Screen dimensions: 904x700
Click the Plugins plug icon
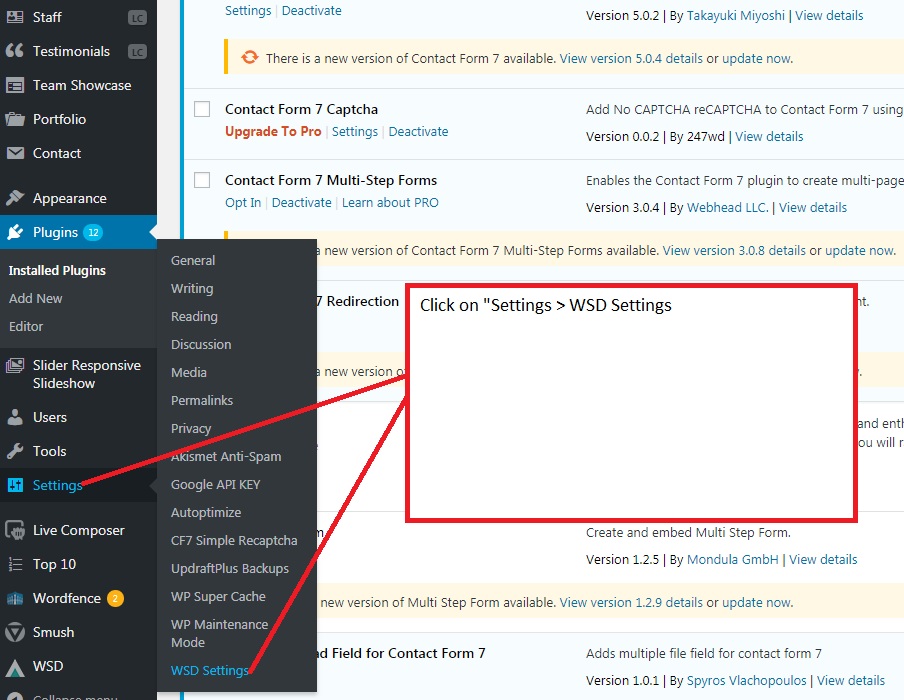(14, 232)
